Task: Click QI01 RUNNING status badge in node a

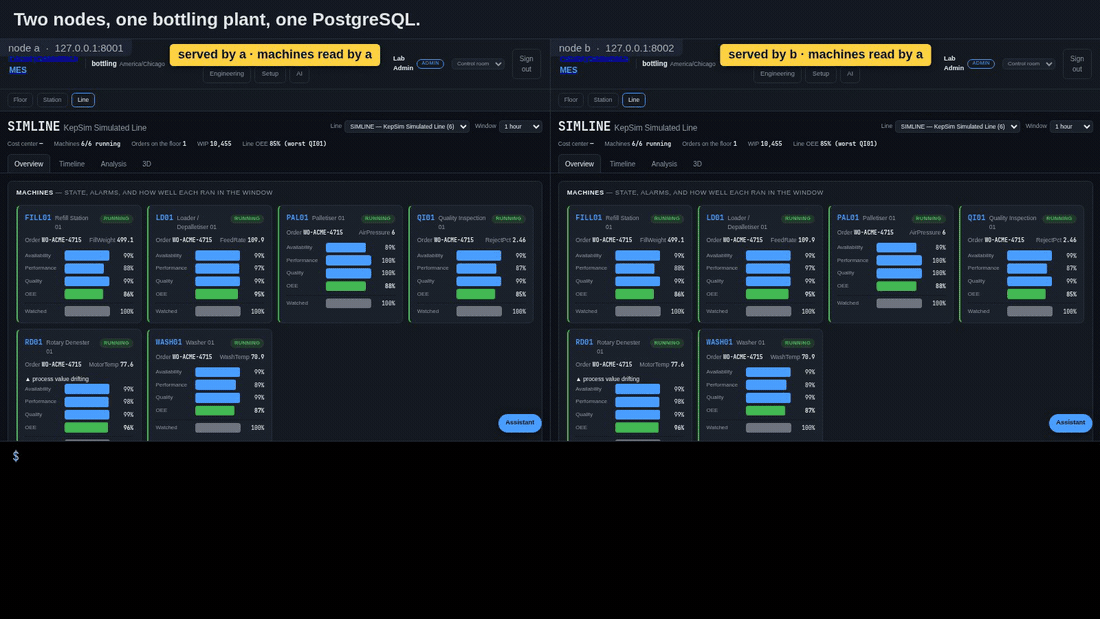Action: coord(509,218)
